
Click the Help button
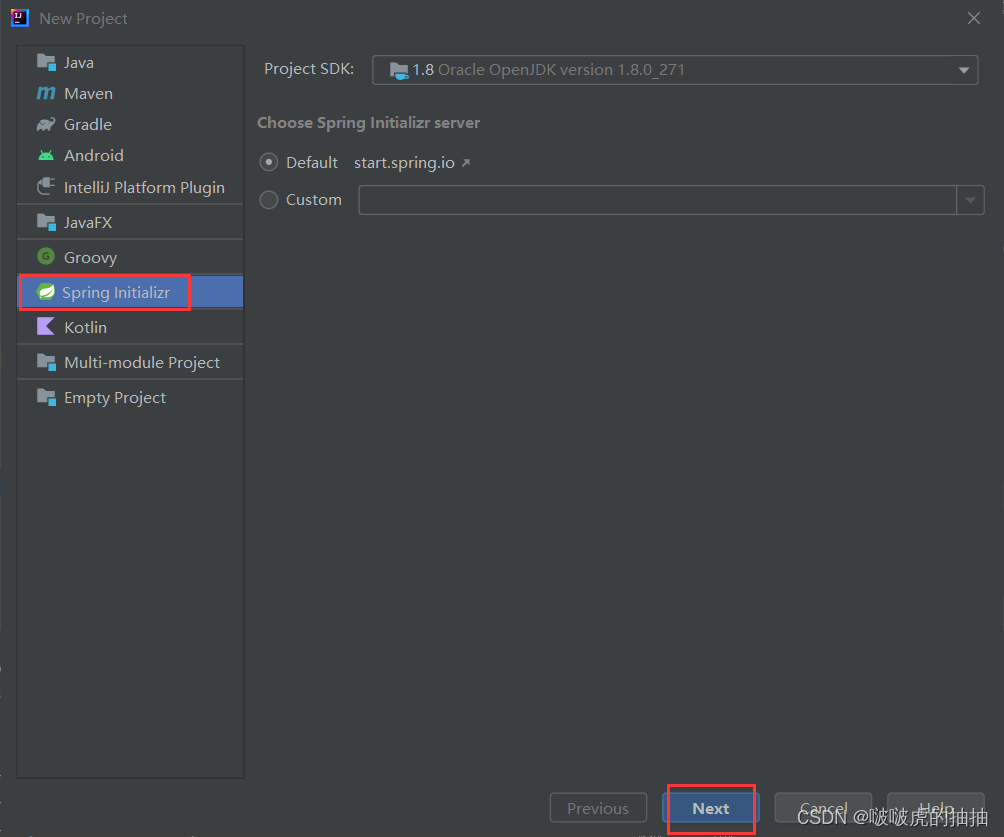pos(935,808)
